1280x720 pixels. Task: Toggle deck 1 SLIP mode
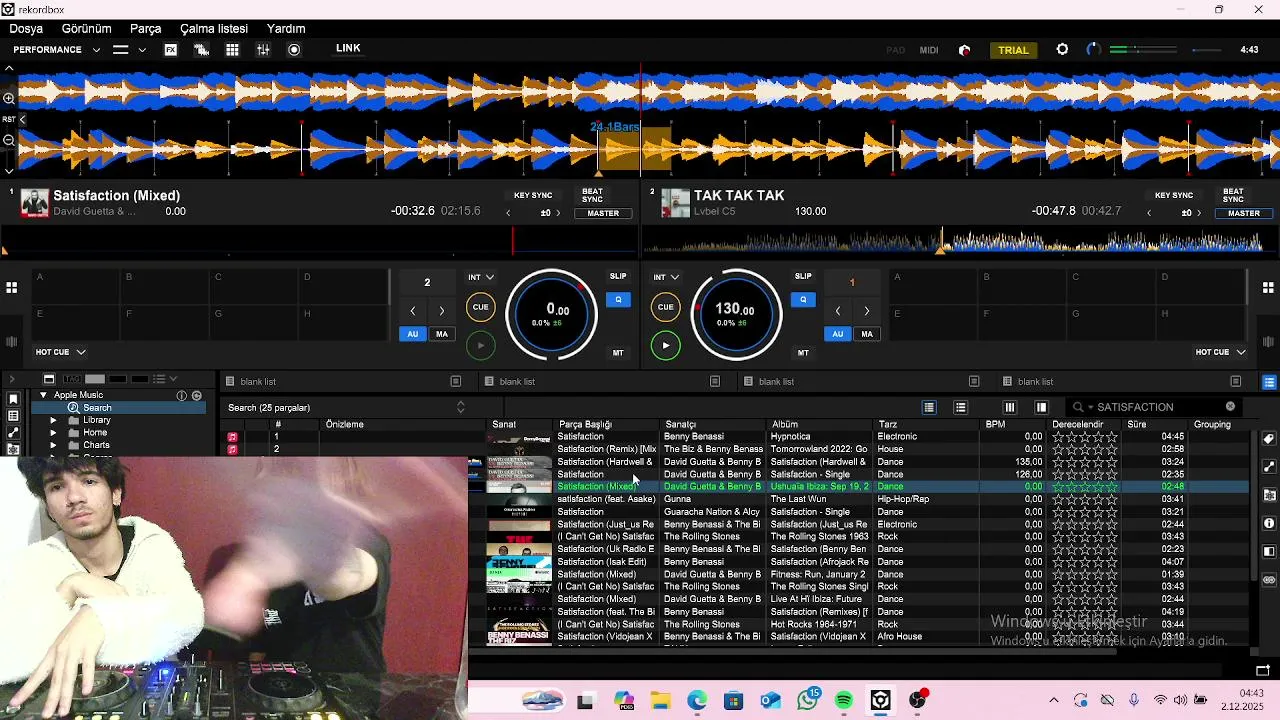pyautogui.click(x=618, y=277)
